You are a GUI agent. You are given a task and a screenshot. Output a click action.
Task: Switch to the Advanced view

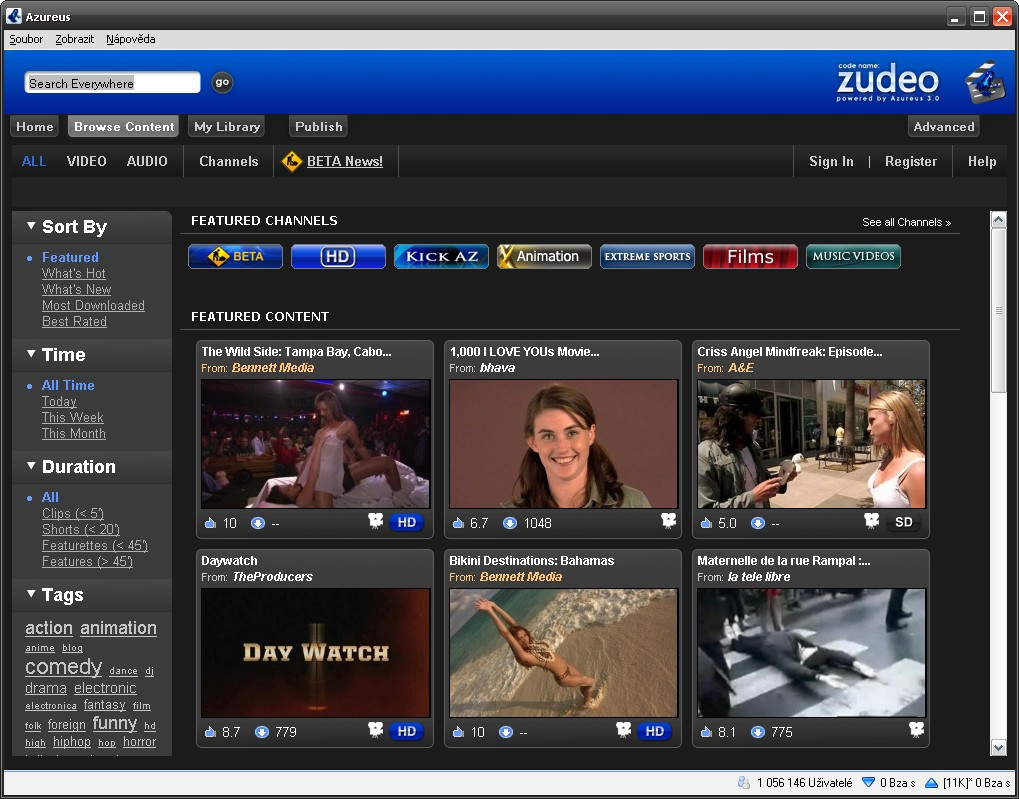pos(944,127)
